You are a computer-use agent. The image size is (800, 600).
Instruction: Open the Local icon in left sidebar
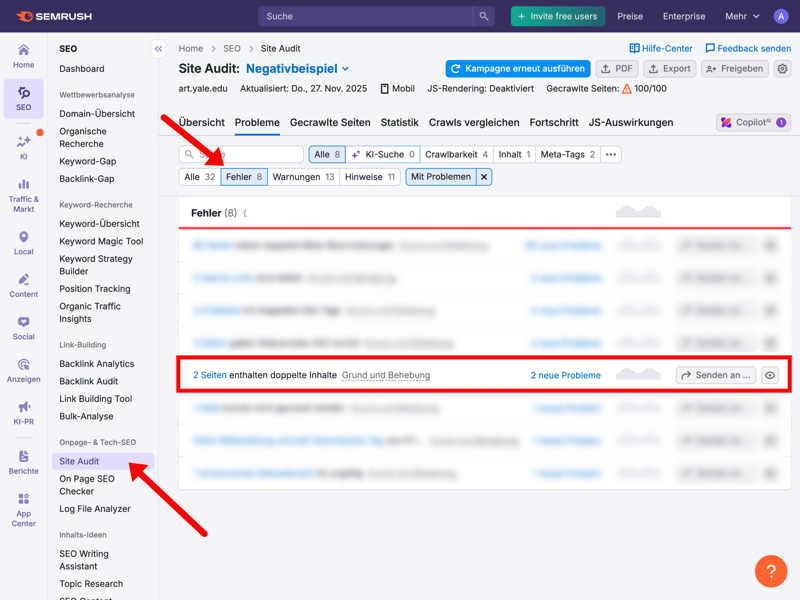coord(23,243)
